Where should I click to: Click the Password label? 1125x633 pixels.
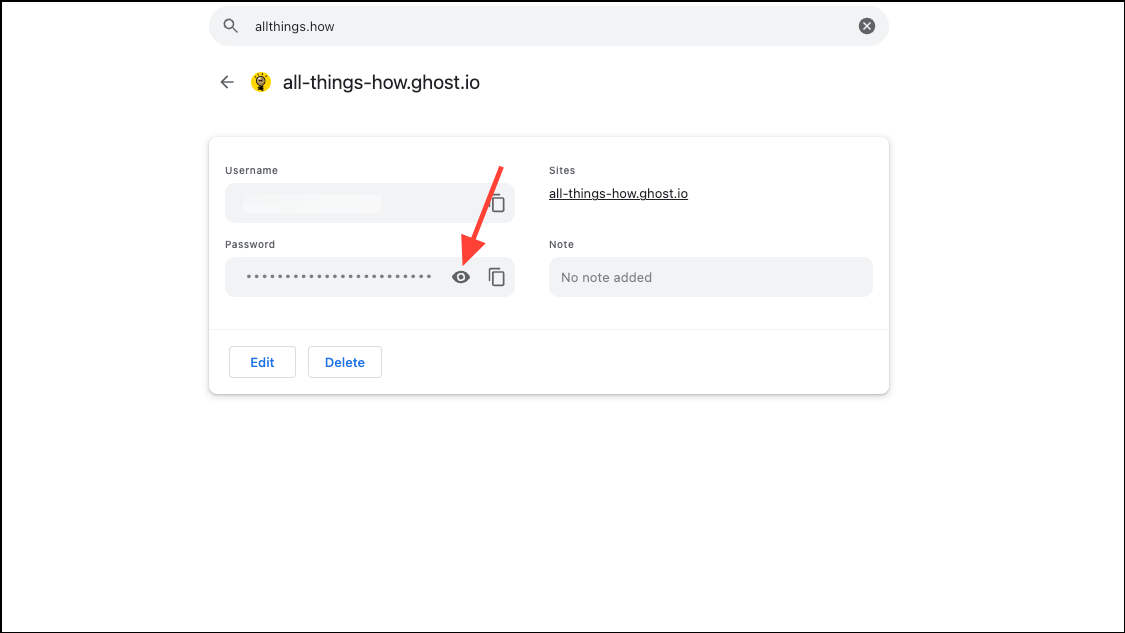(x=250, y=245)
